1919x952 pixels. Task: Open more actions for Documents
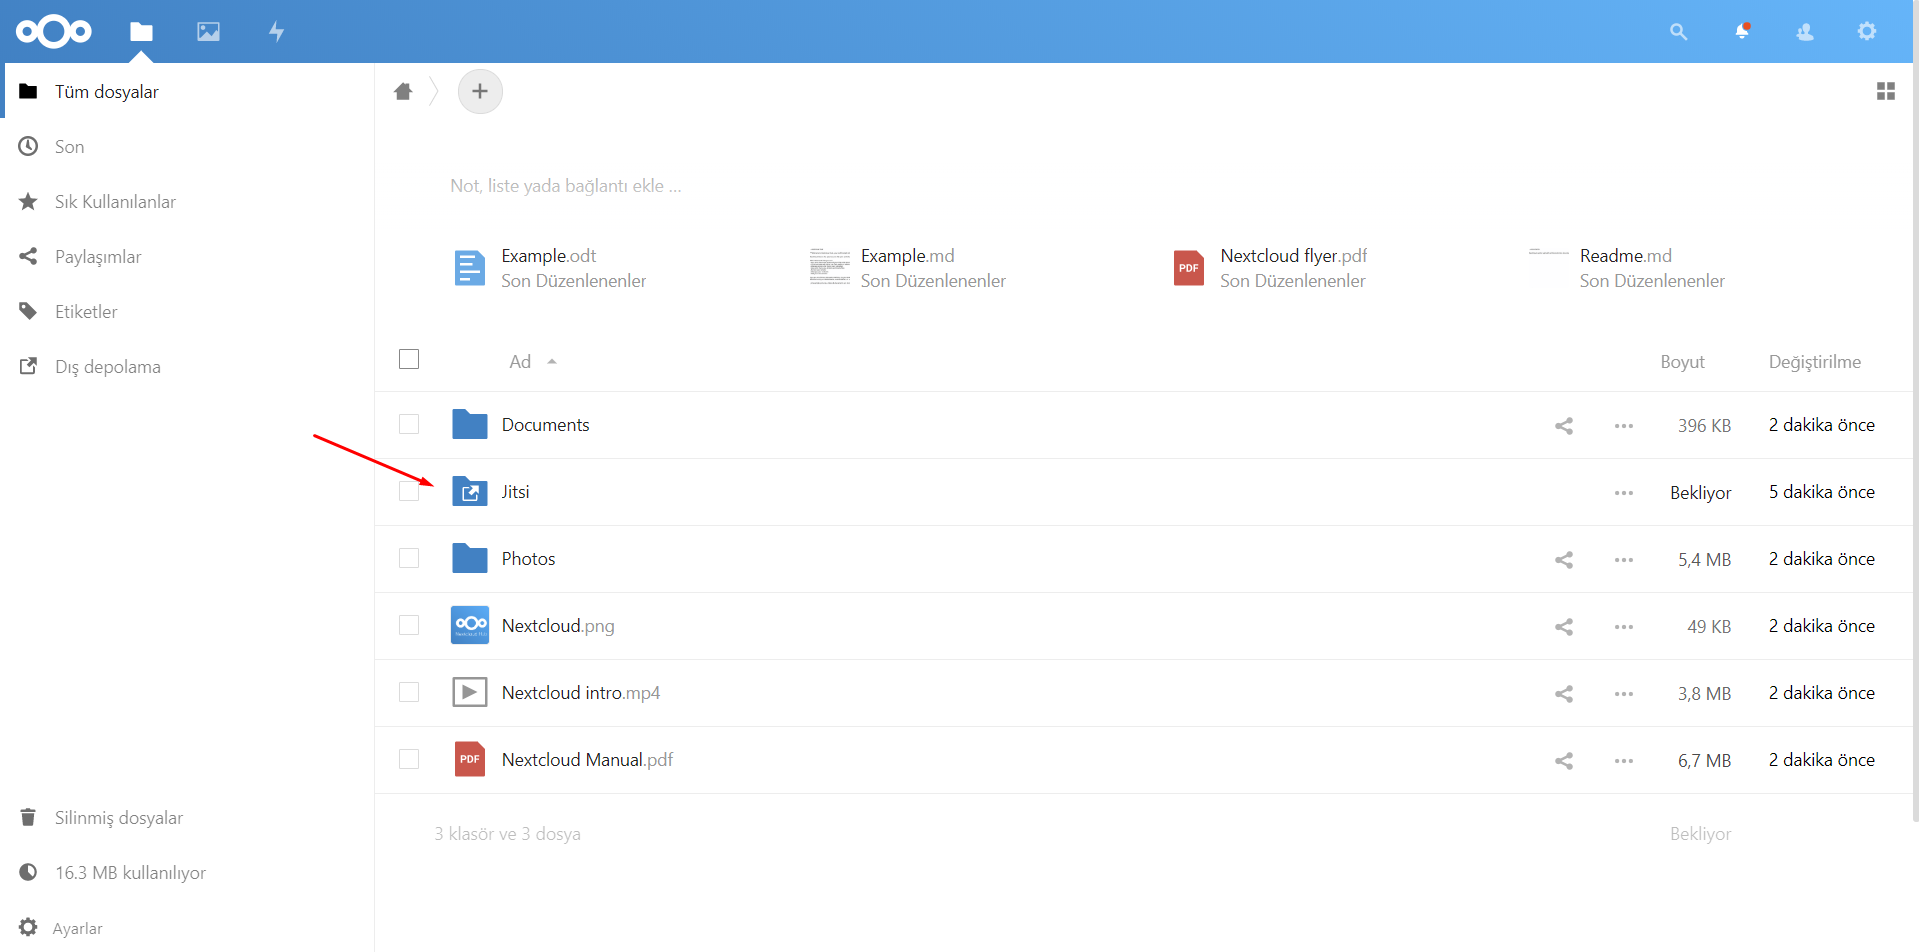1624,426
